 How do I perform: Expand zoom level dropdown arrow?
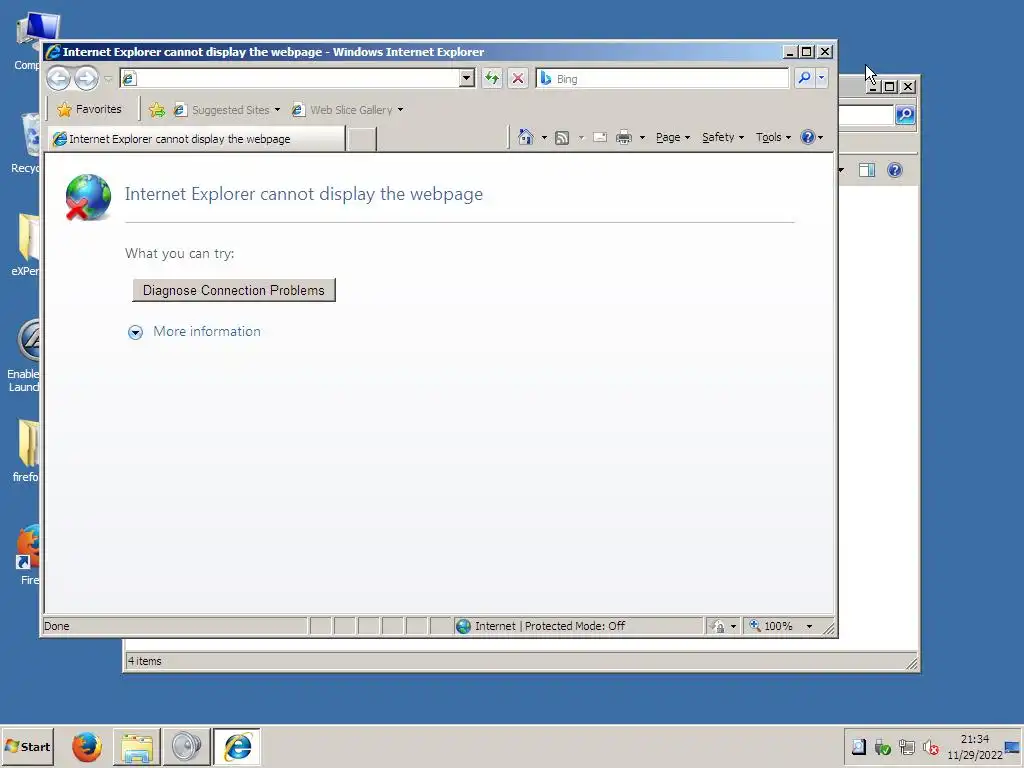(809, 626)
